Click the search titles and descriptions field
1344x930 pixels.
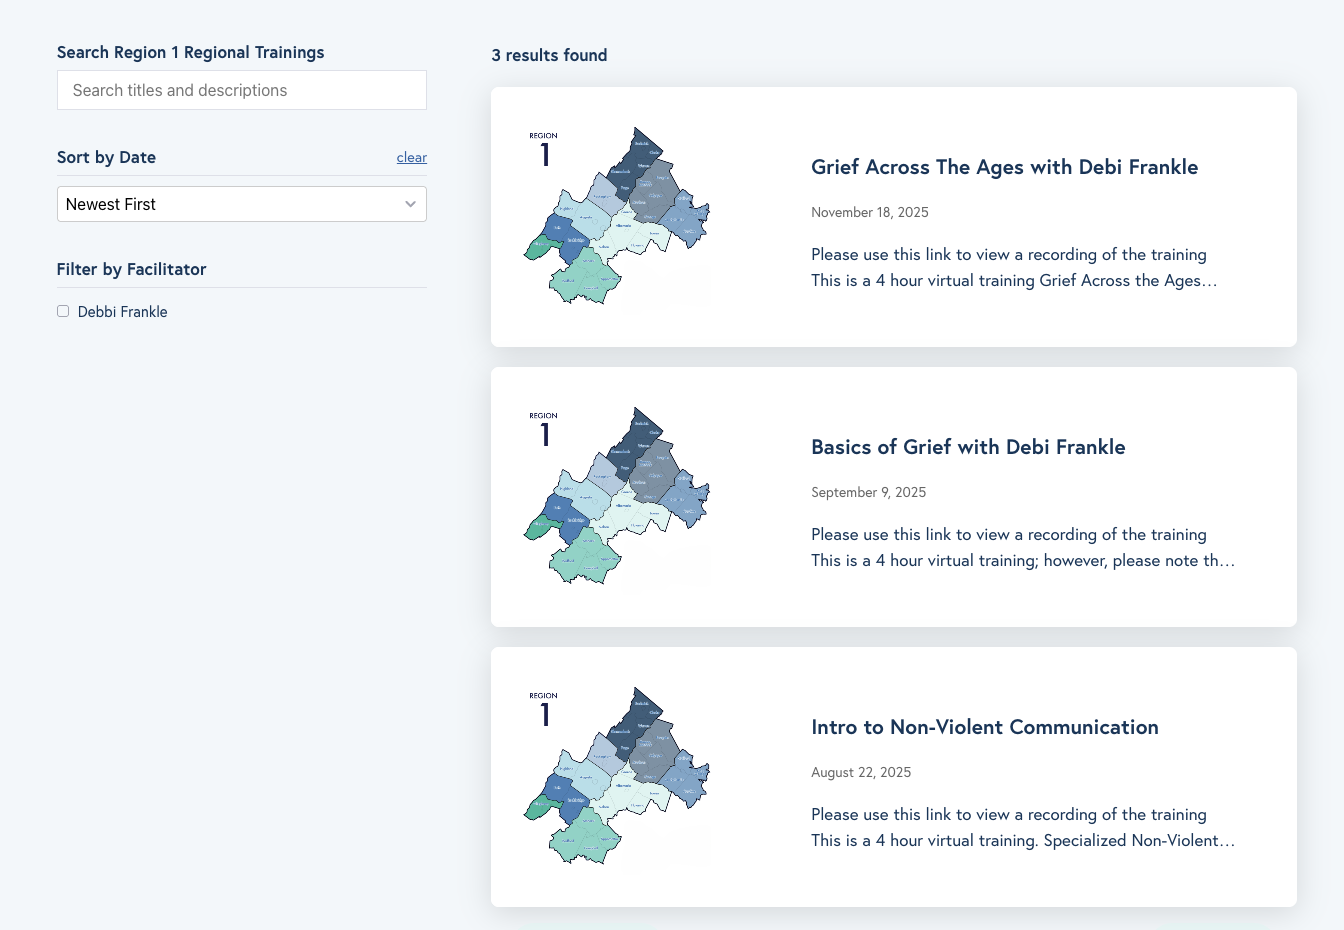[241, 90]
